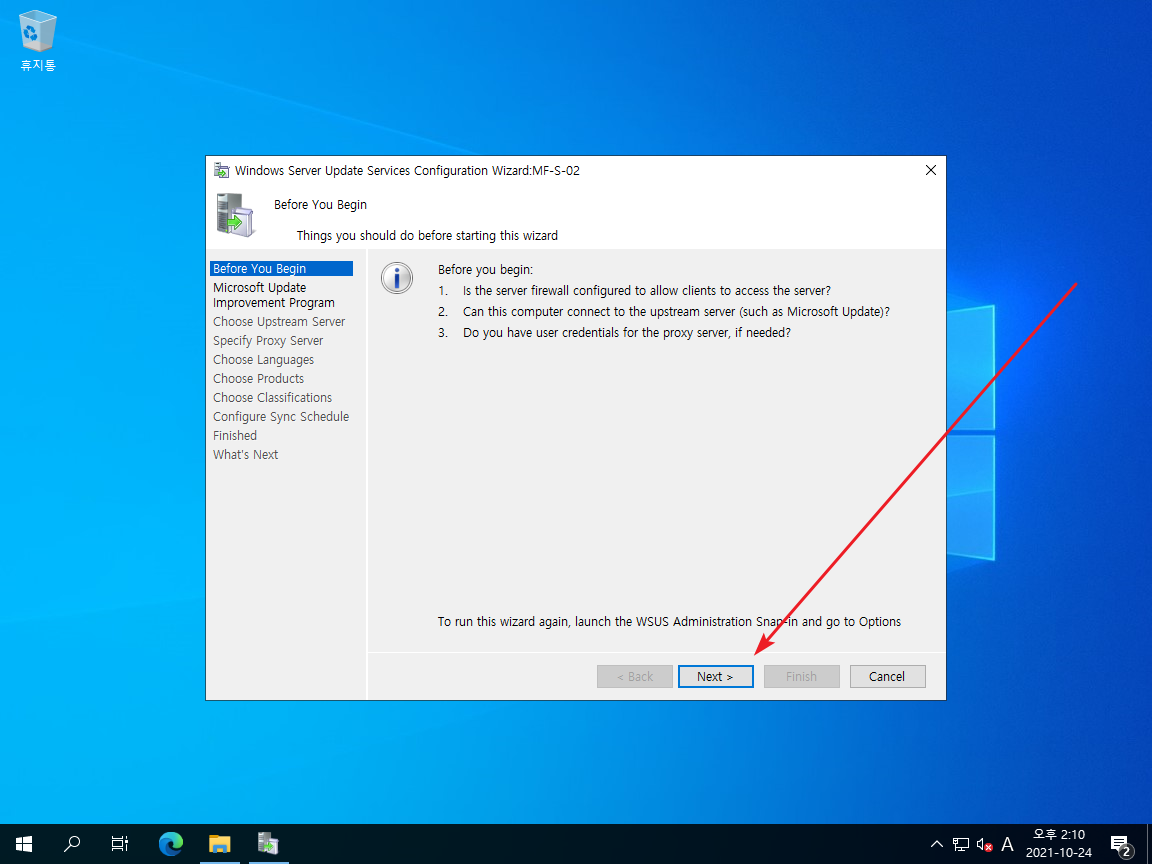Open the notification center icon
This screenshot has width=1152, height=864.
pos(1120,845)
